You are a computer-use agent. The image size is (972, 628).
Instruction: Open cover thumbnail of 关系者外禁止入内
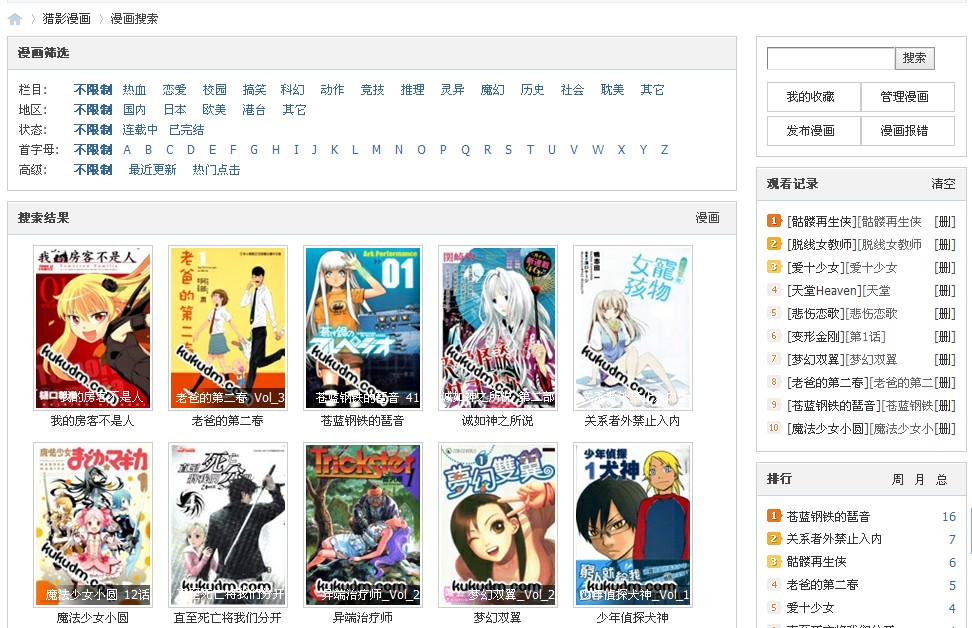click(633, 328)
